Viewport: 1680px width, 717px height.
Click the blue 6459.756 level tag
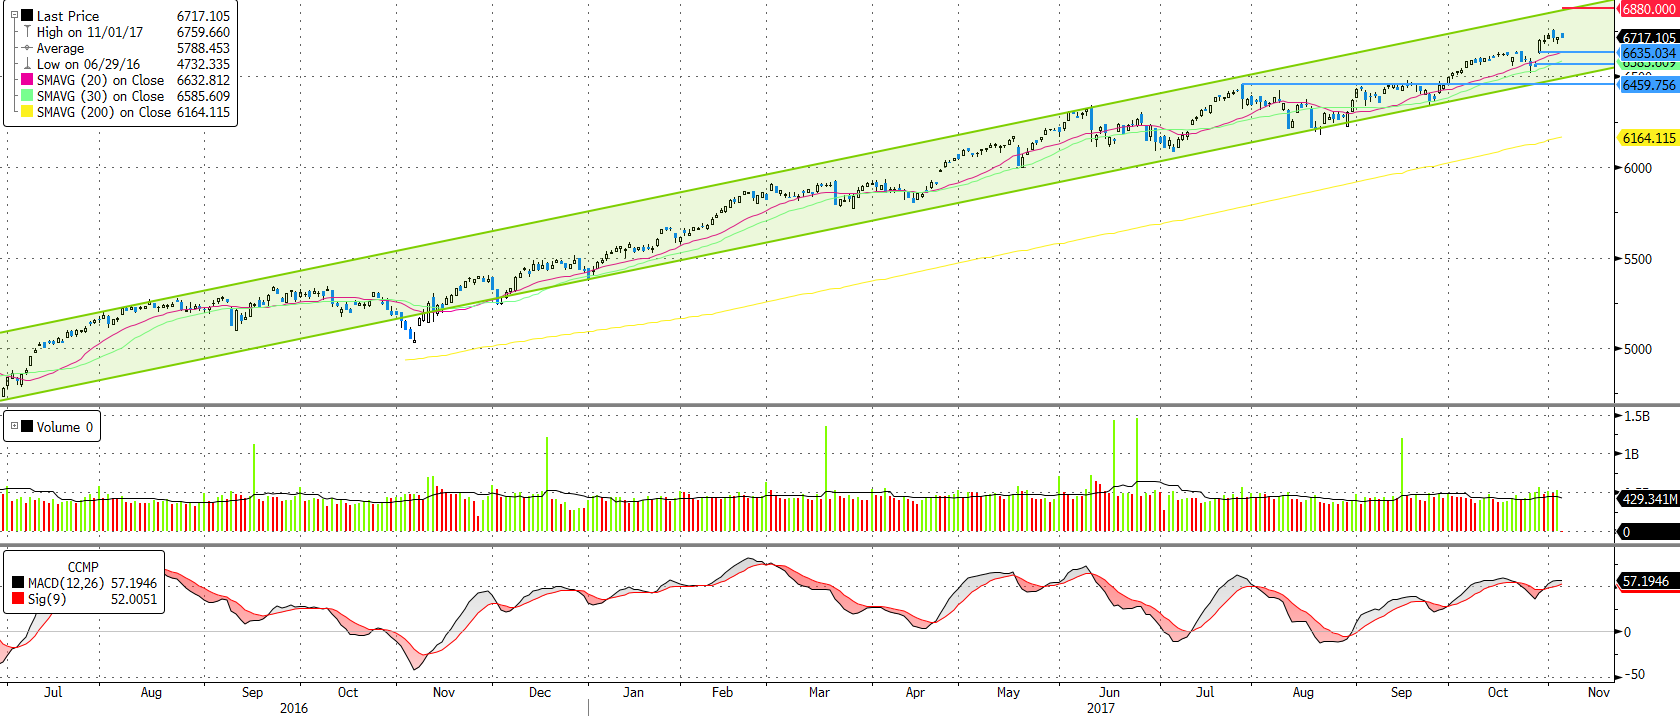[1647, 85]
